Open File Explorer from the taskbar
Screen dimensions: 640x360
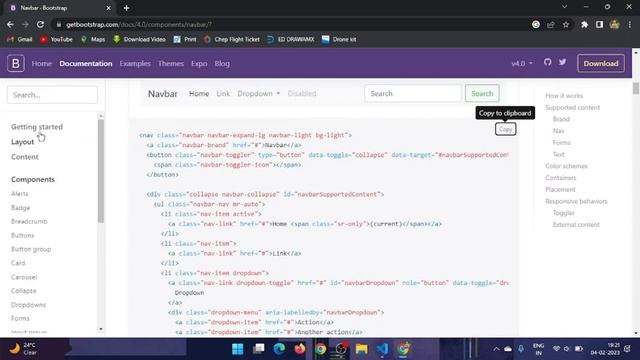362,349
